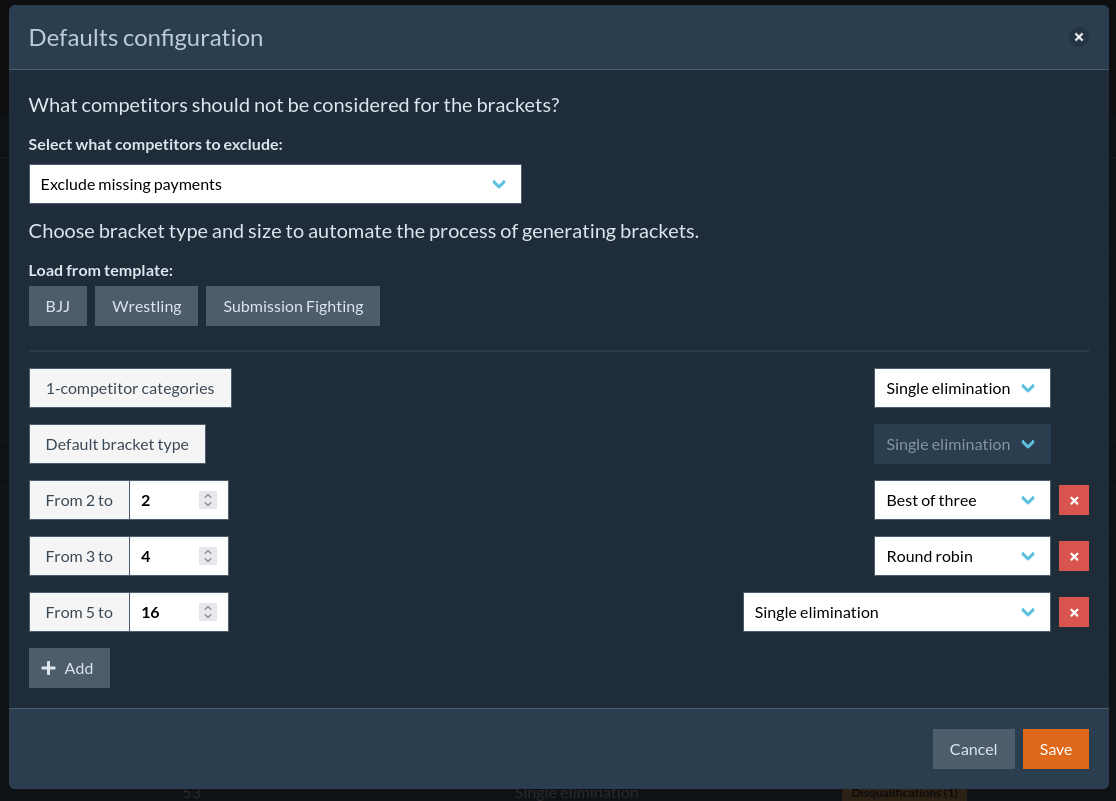Delete the From 5 to 16 rule

1074,612
